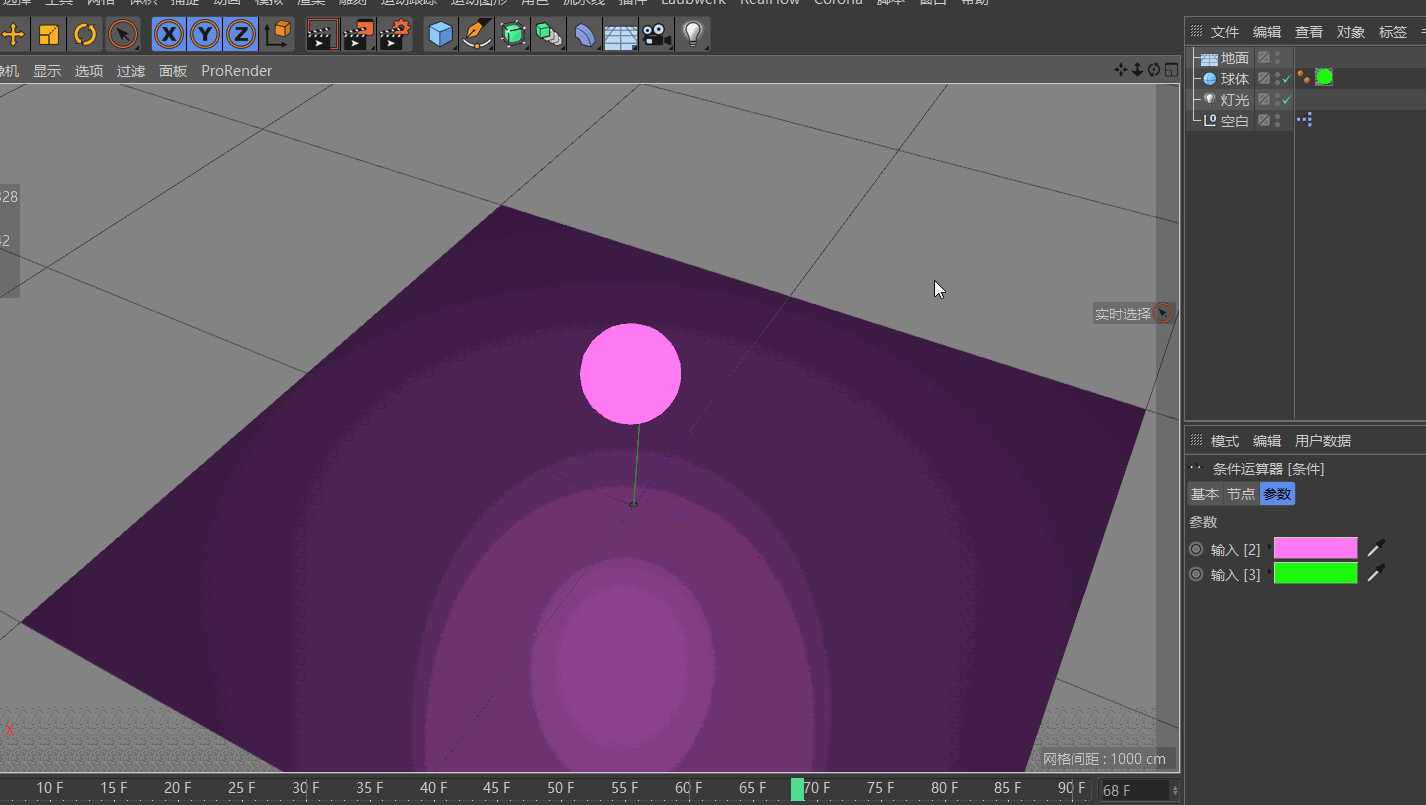The width and height of the screenshot is (1426, 805).
Task: Open Attribute Manager 模式 menu
Action: (1225, 441)
